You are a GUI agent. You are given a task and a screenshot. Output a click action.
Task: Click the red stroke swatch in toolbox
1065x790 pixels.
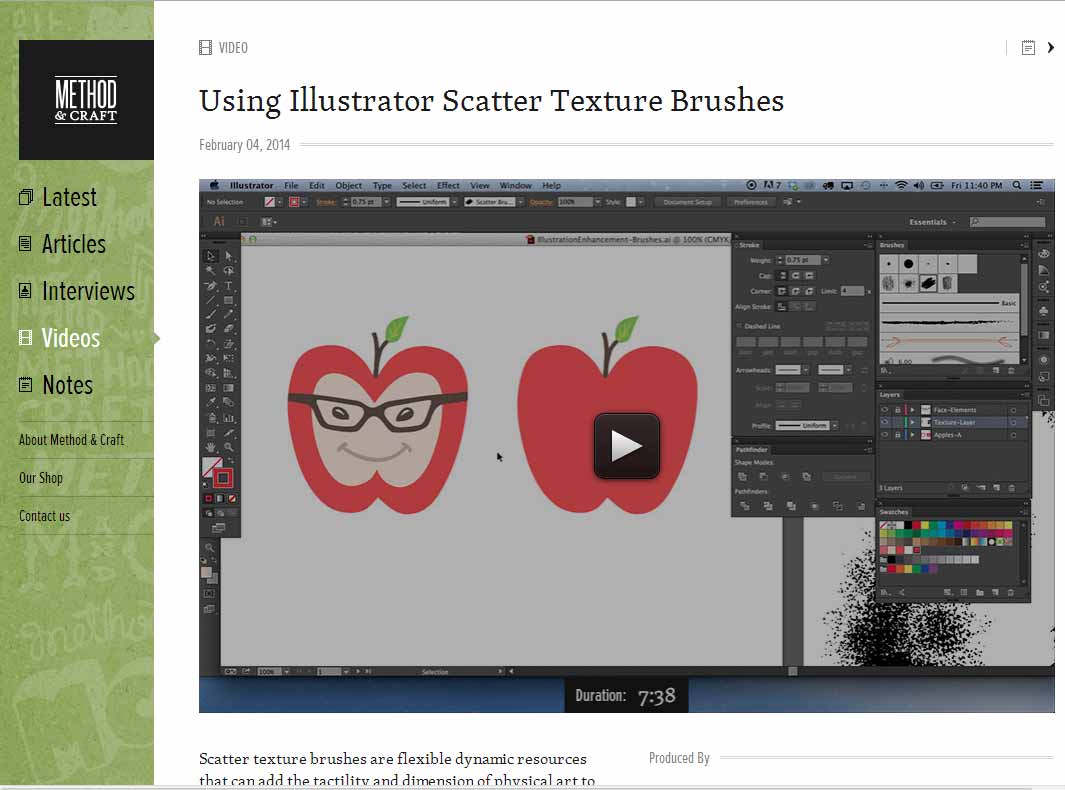[222, 478]
